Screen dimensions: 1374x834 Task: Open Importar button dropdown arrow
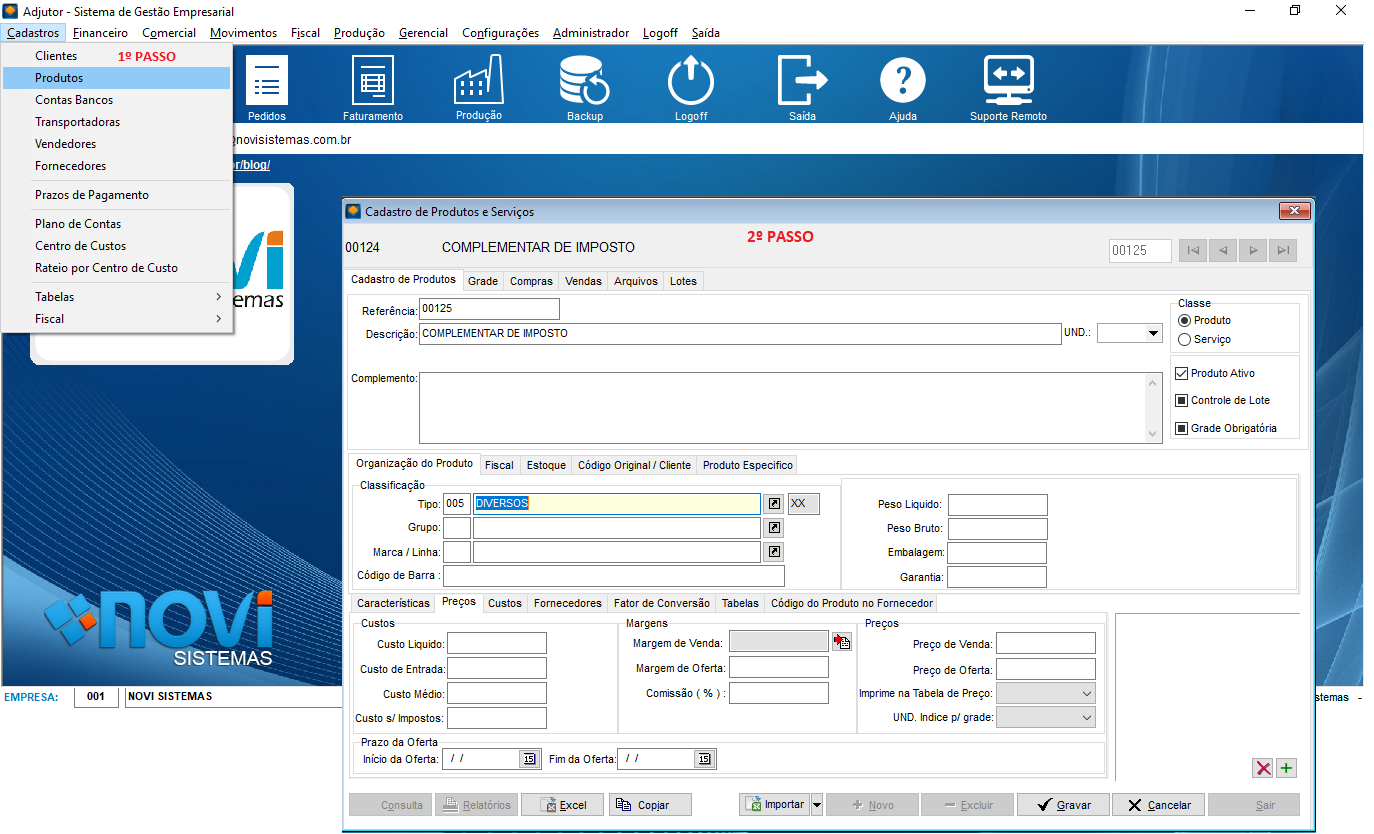tap(817, 805)
